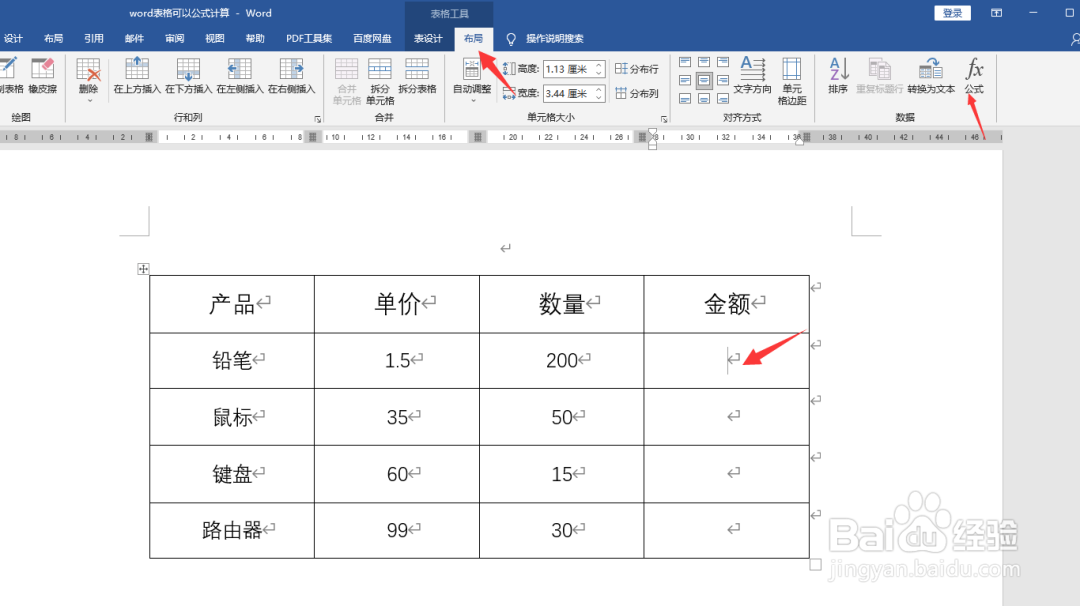Screen dimensions: 1080x606
Task: Toggle align top right
Action: tap(723, 62)
